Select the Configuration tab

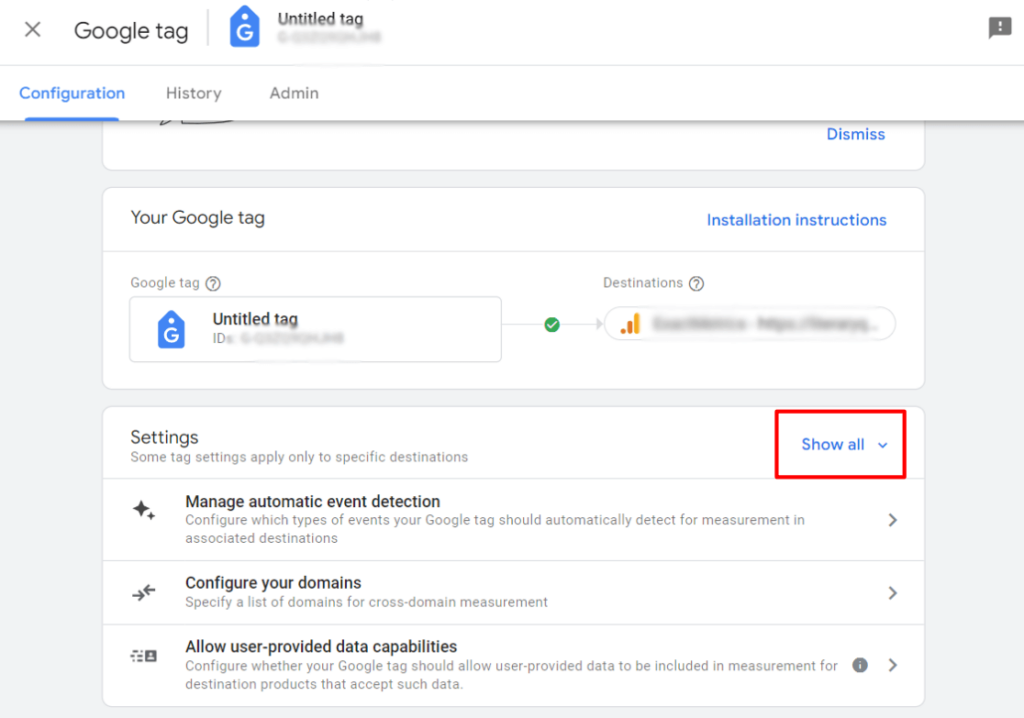coord(71,93)
